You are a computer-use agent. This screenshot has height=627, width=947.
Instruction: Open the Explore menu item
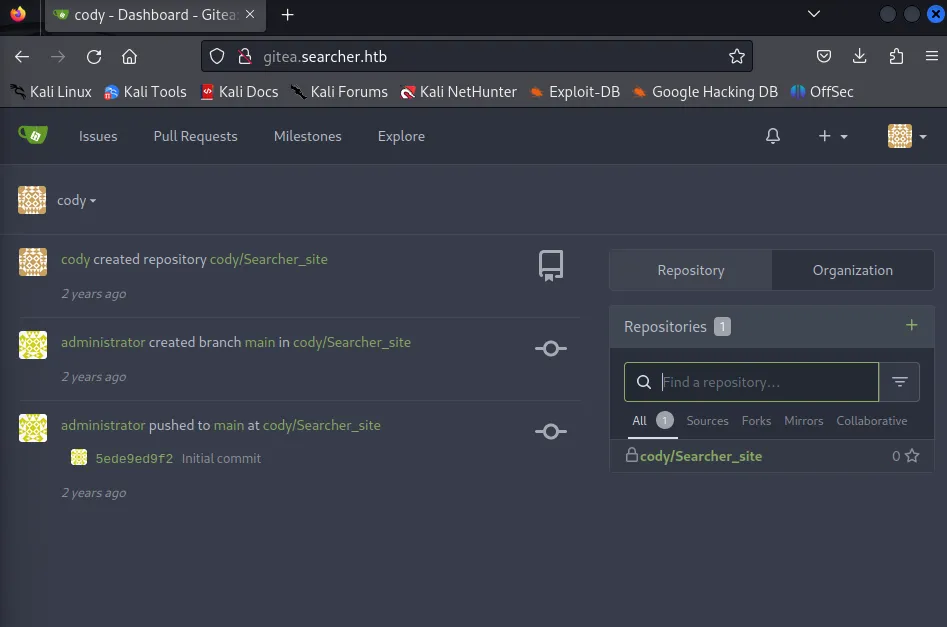click(x=401, y=137)
